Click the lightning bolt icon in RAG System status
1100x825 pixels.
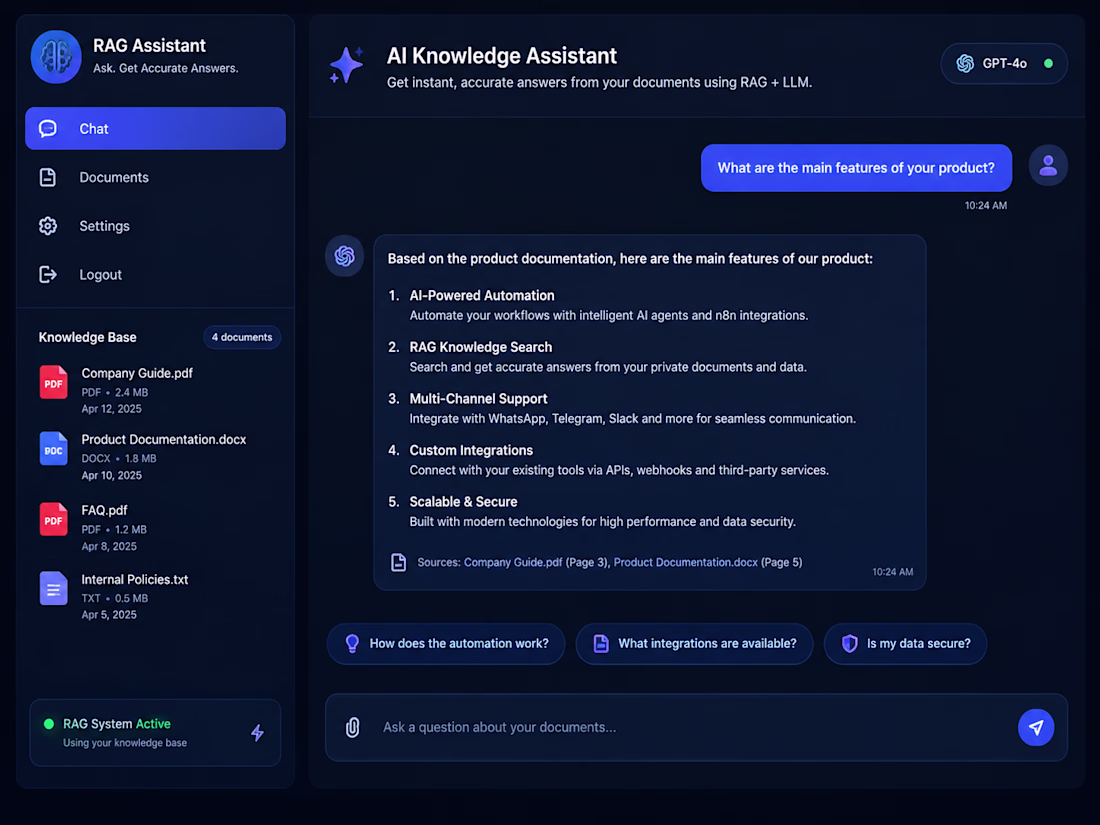(x=257, y=733)
